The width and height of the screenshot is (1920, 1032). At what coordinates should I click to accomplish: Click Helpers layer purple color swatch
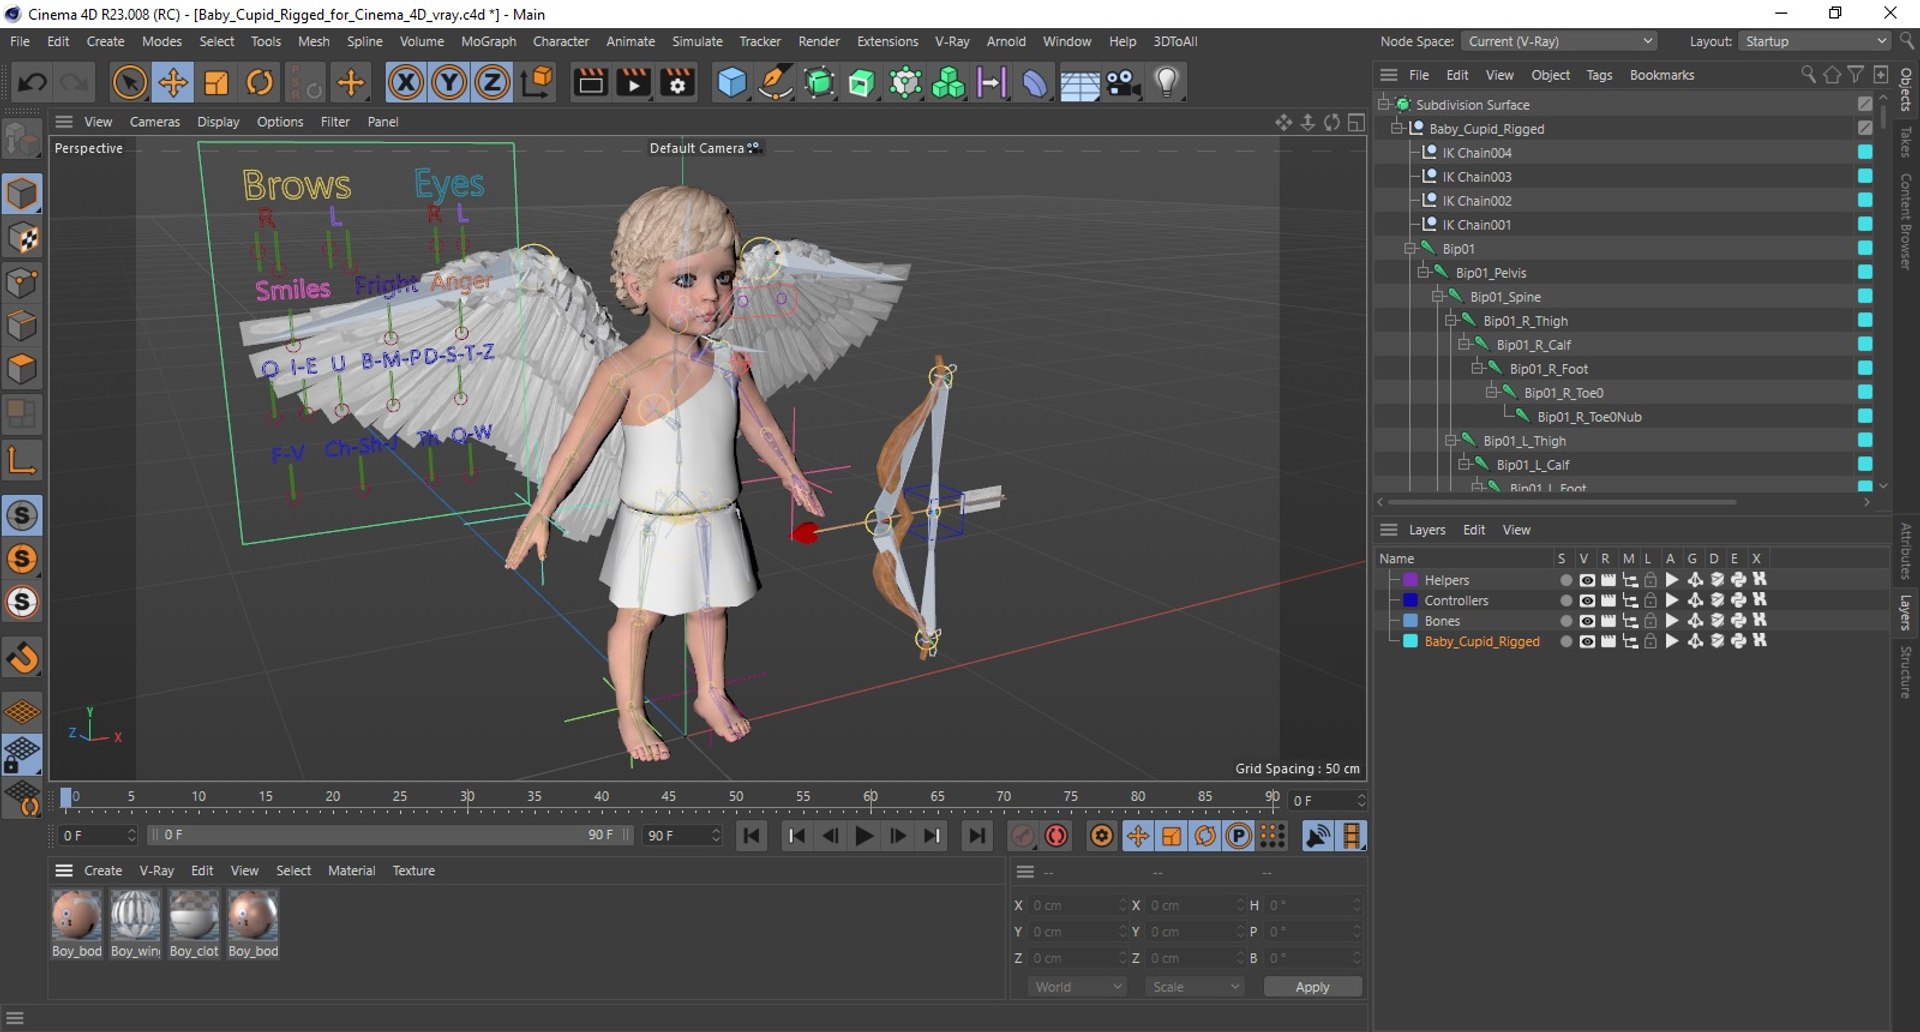pyautogui.click(x=1410, y=580)
